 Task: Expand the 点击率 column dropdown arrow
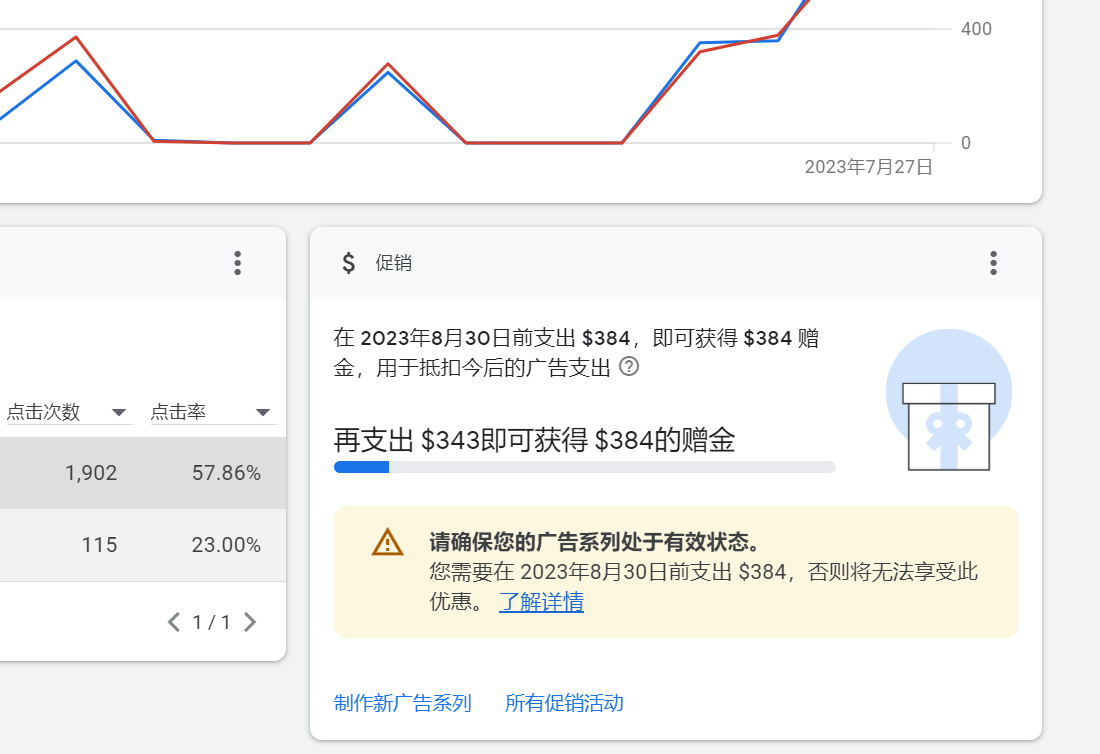(263, 412)
